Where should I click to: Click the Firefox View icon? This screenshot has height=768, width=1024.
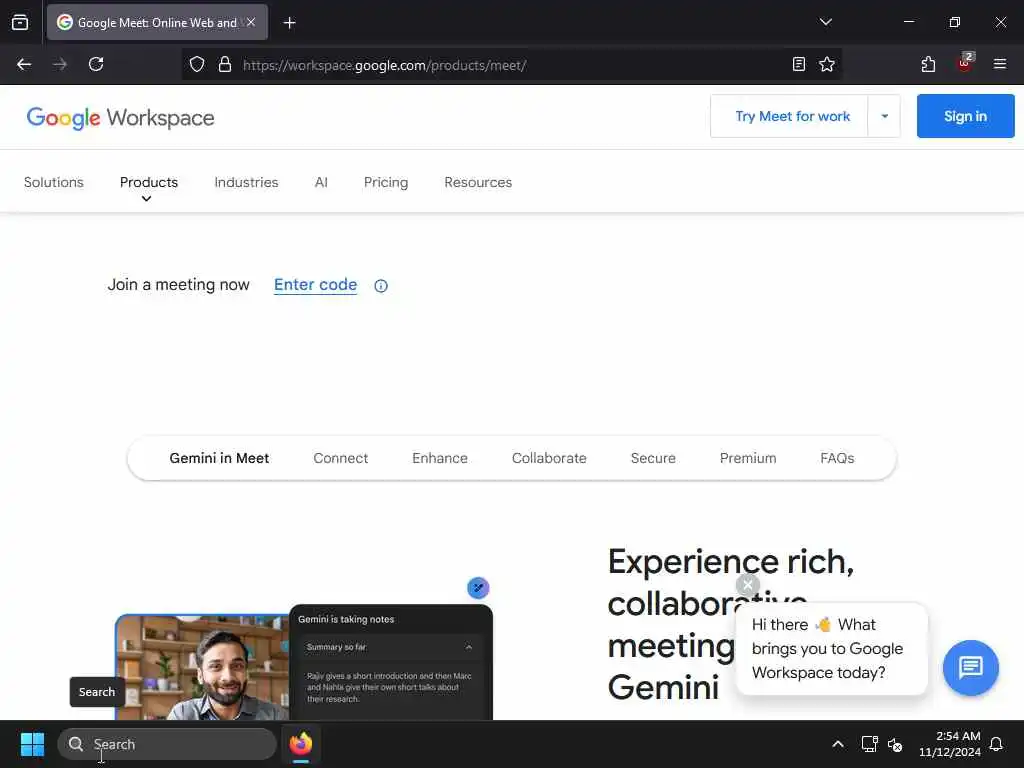tap(20, 22)
